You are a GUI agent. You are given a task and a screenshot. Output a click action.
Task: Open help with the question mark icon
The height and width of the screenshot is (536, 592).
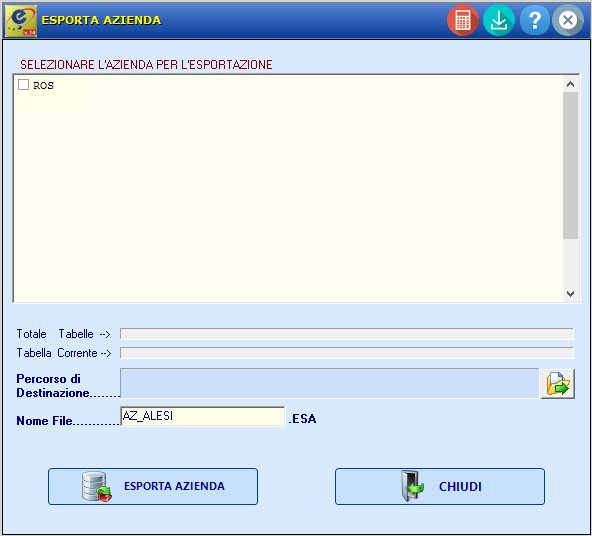pos(535,20)
